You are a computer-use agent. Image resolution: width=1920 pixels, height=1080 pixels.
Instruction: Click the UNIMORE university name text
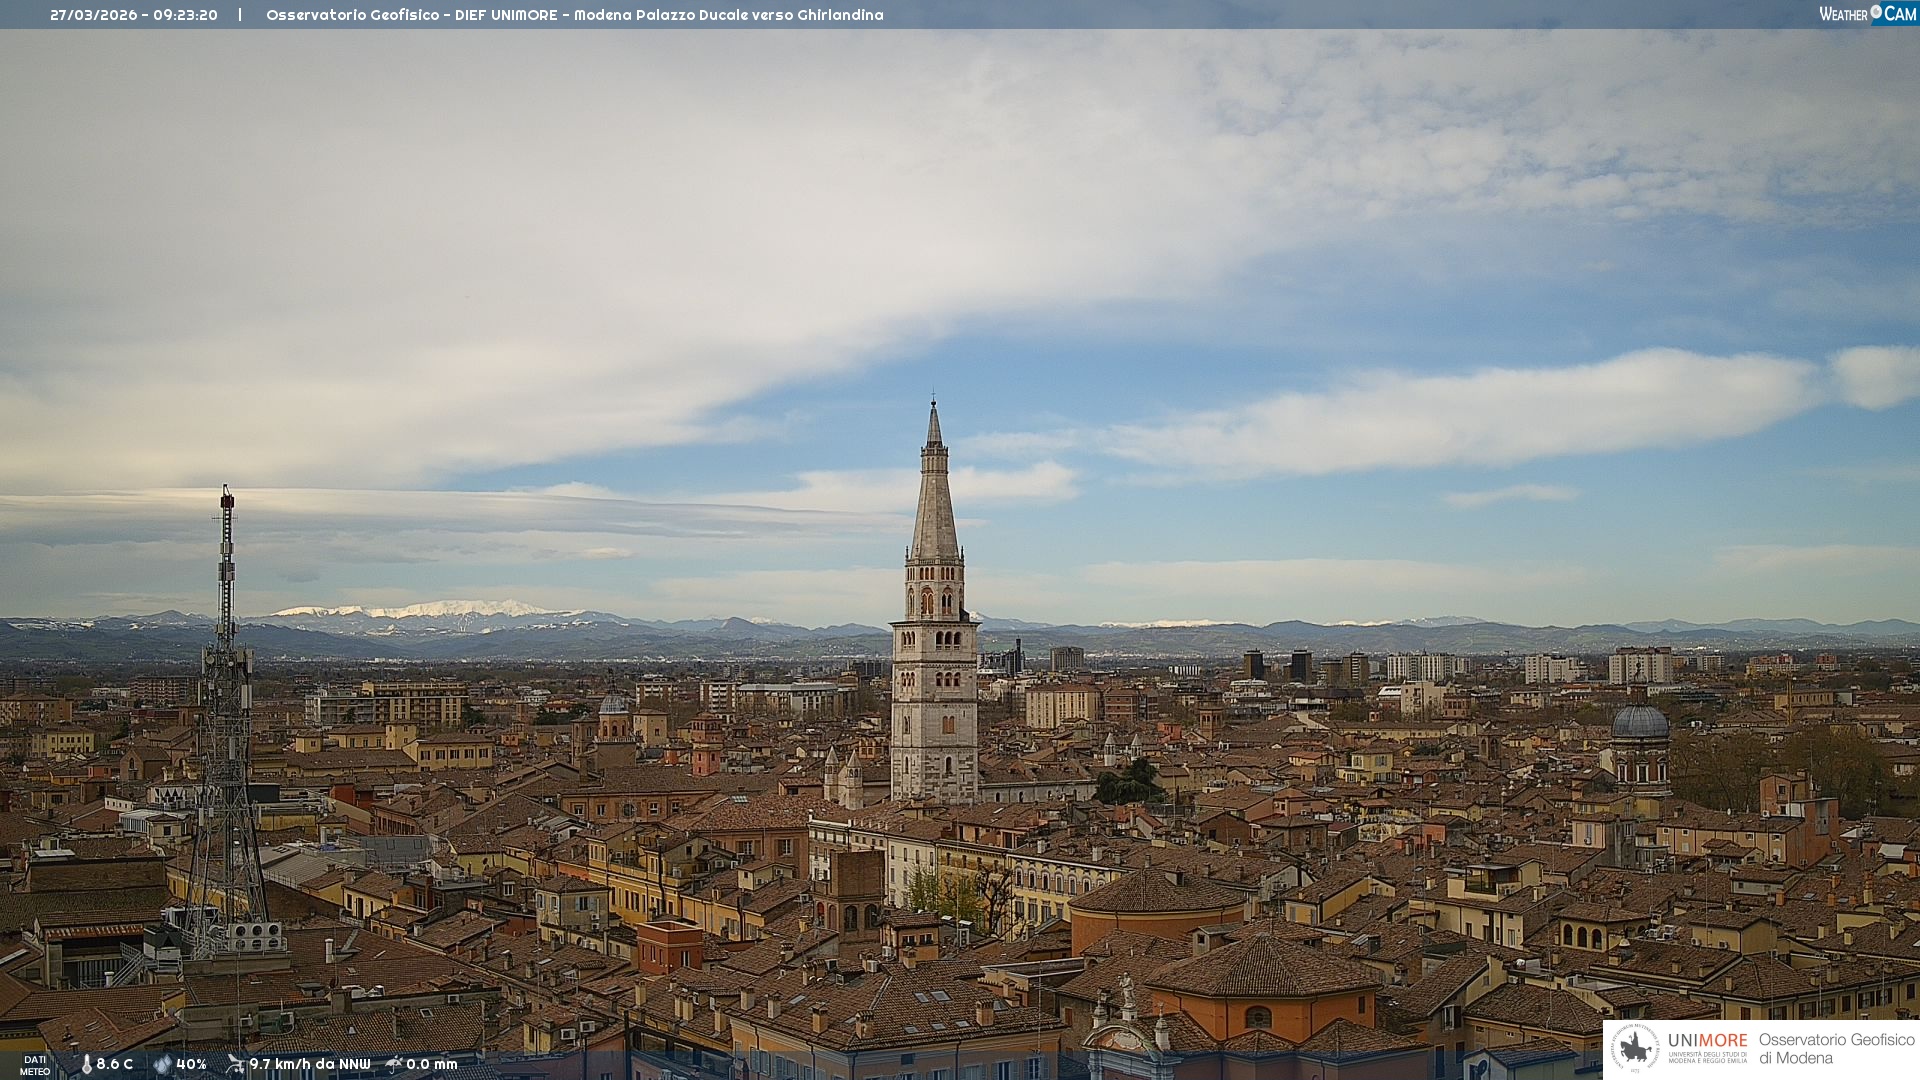[1707, 1040]
